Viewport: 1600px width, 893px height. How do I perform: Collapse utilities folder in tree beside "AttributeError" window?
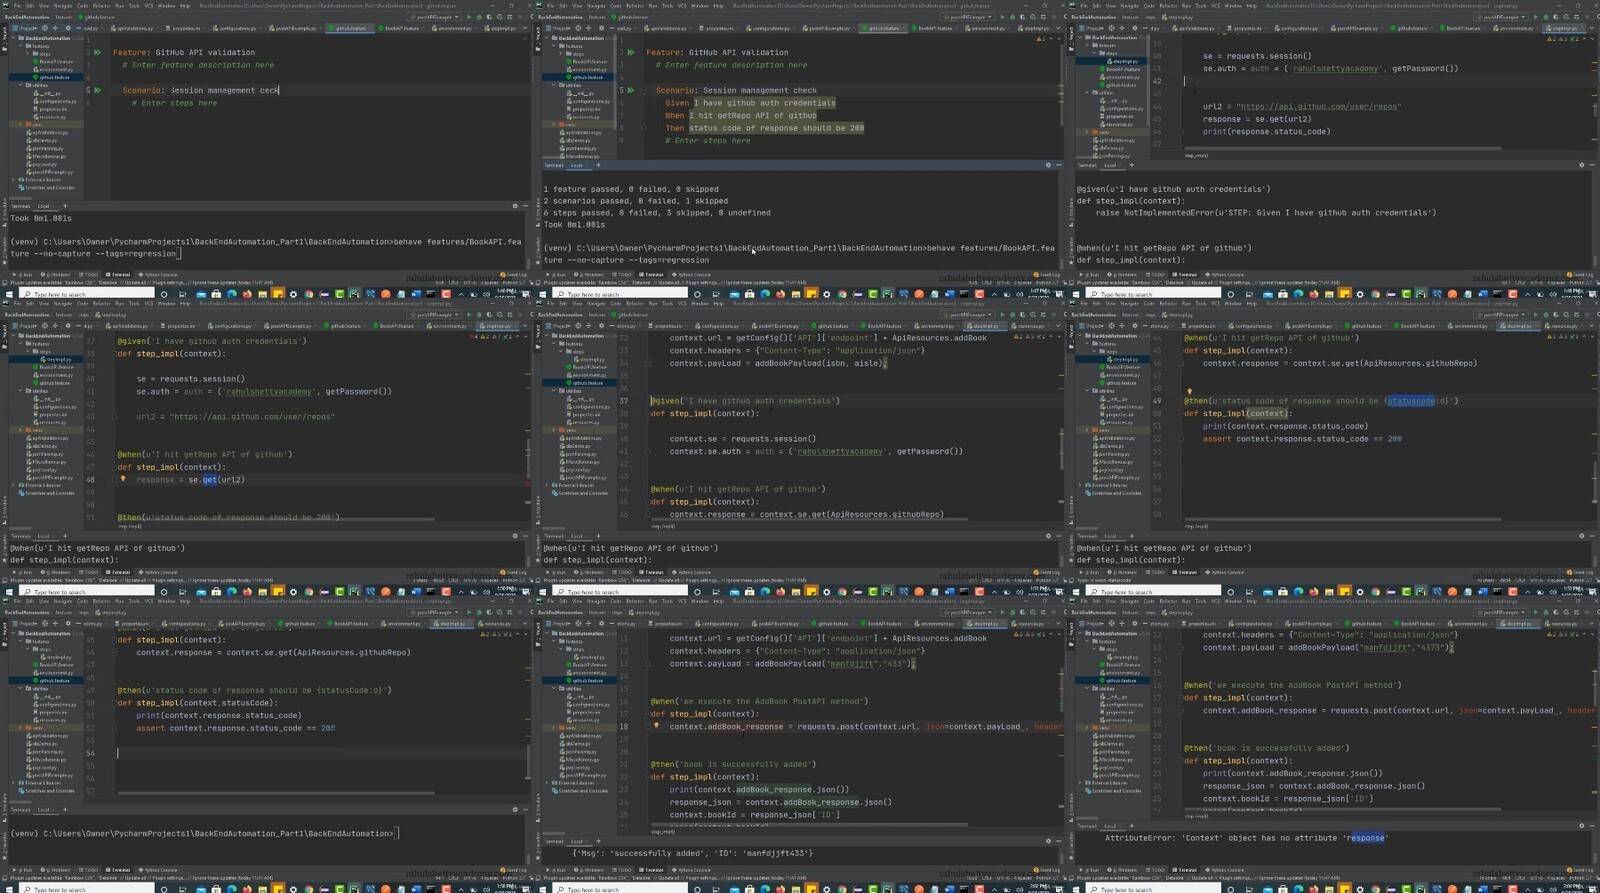coord(1087,689)
